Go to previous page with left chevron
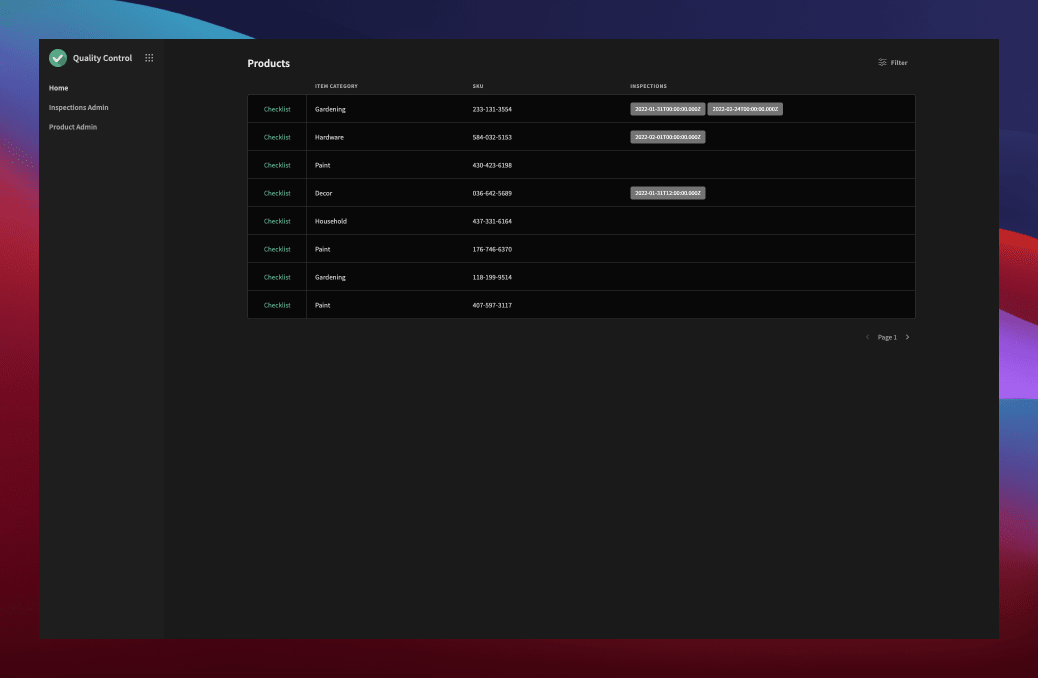1038x678 pixels. coord(867,337)
